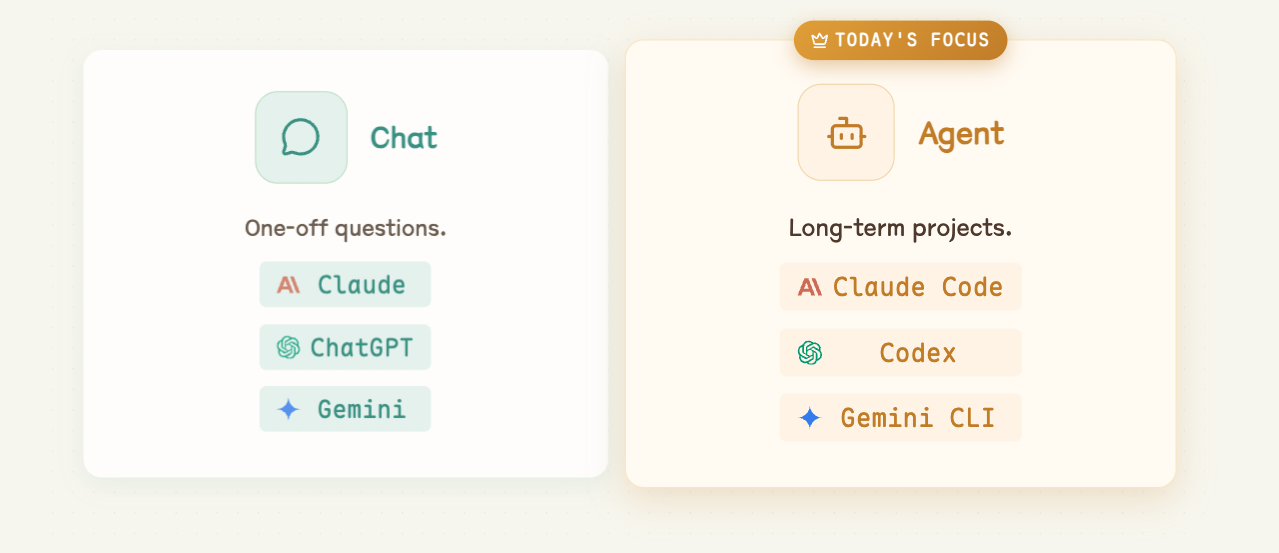Click the Anthropic logo beside Claude

point(289,285)
